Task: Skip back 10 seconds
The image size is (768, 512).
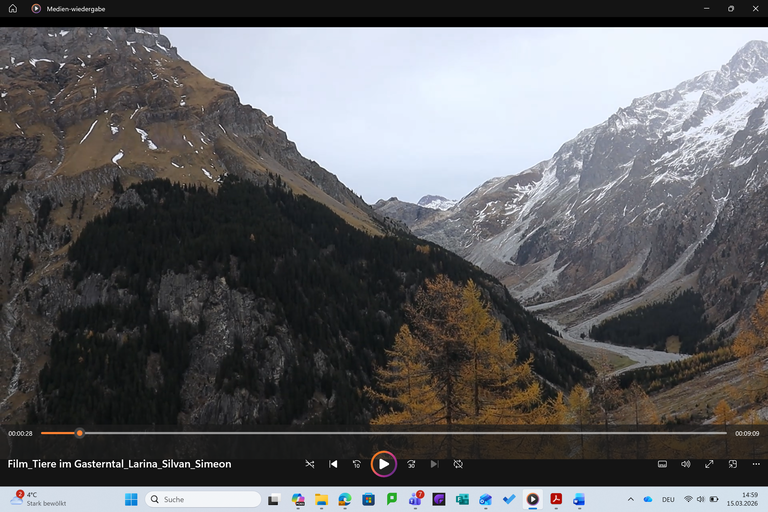Action: click(x=357, y=464)
